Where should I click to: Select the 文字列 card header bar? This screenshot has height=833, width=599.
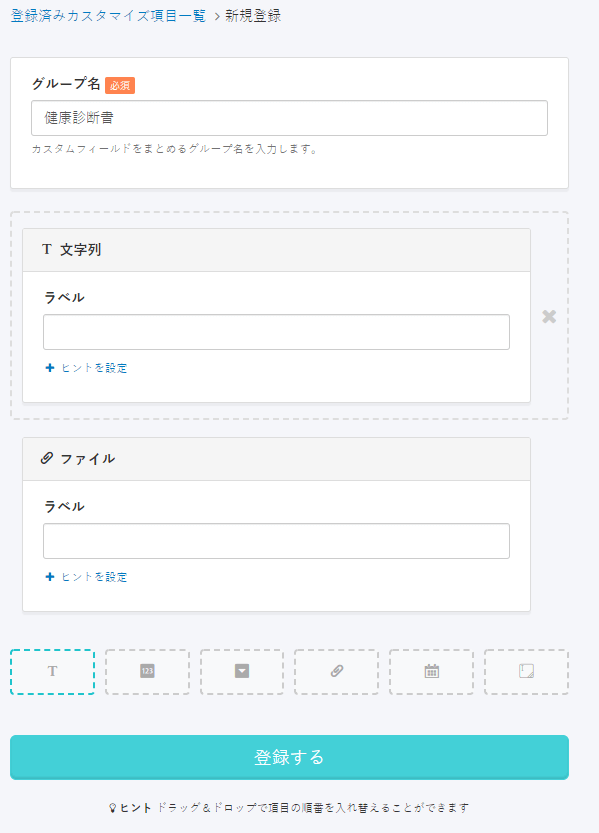(x=276, y=250)
